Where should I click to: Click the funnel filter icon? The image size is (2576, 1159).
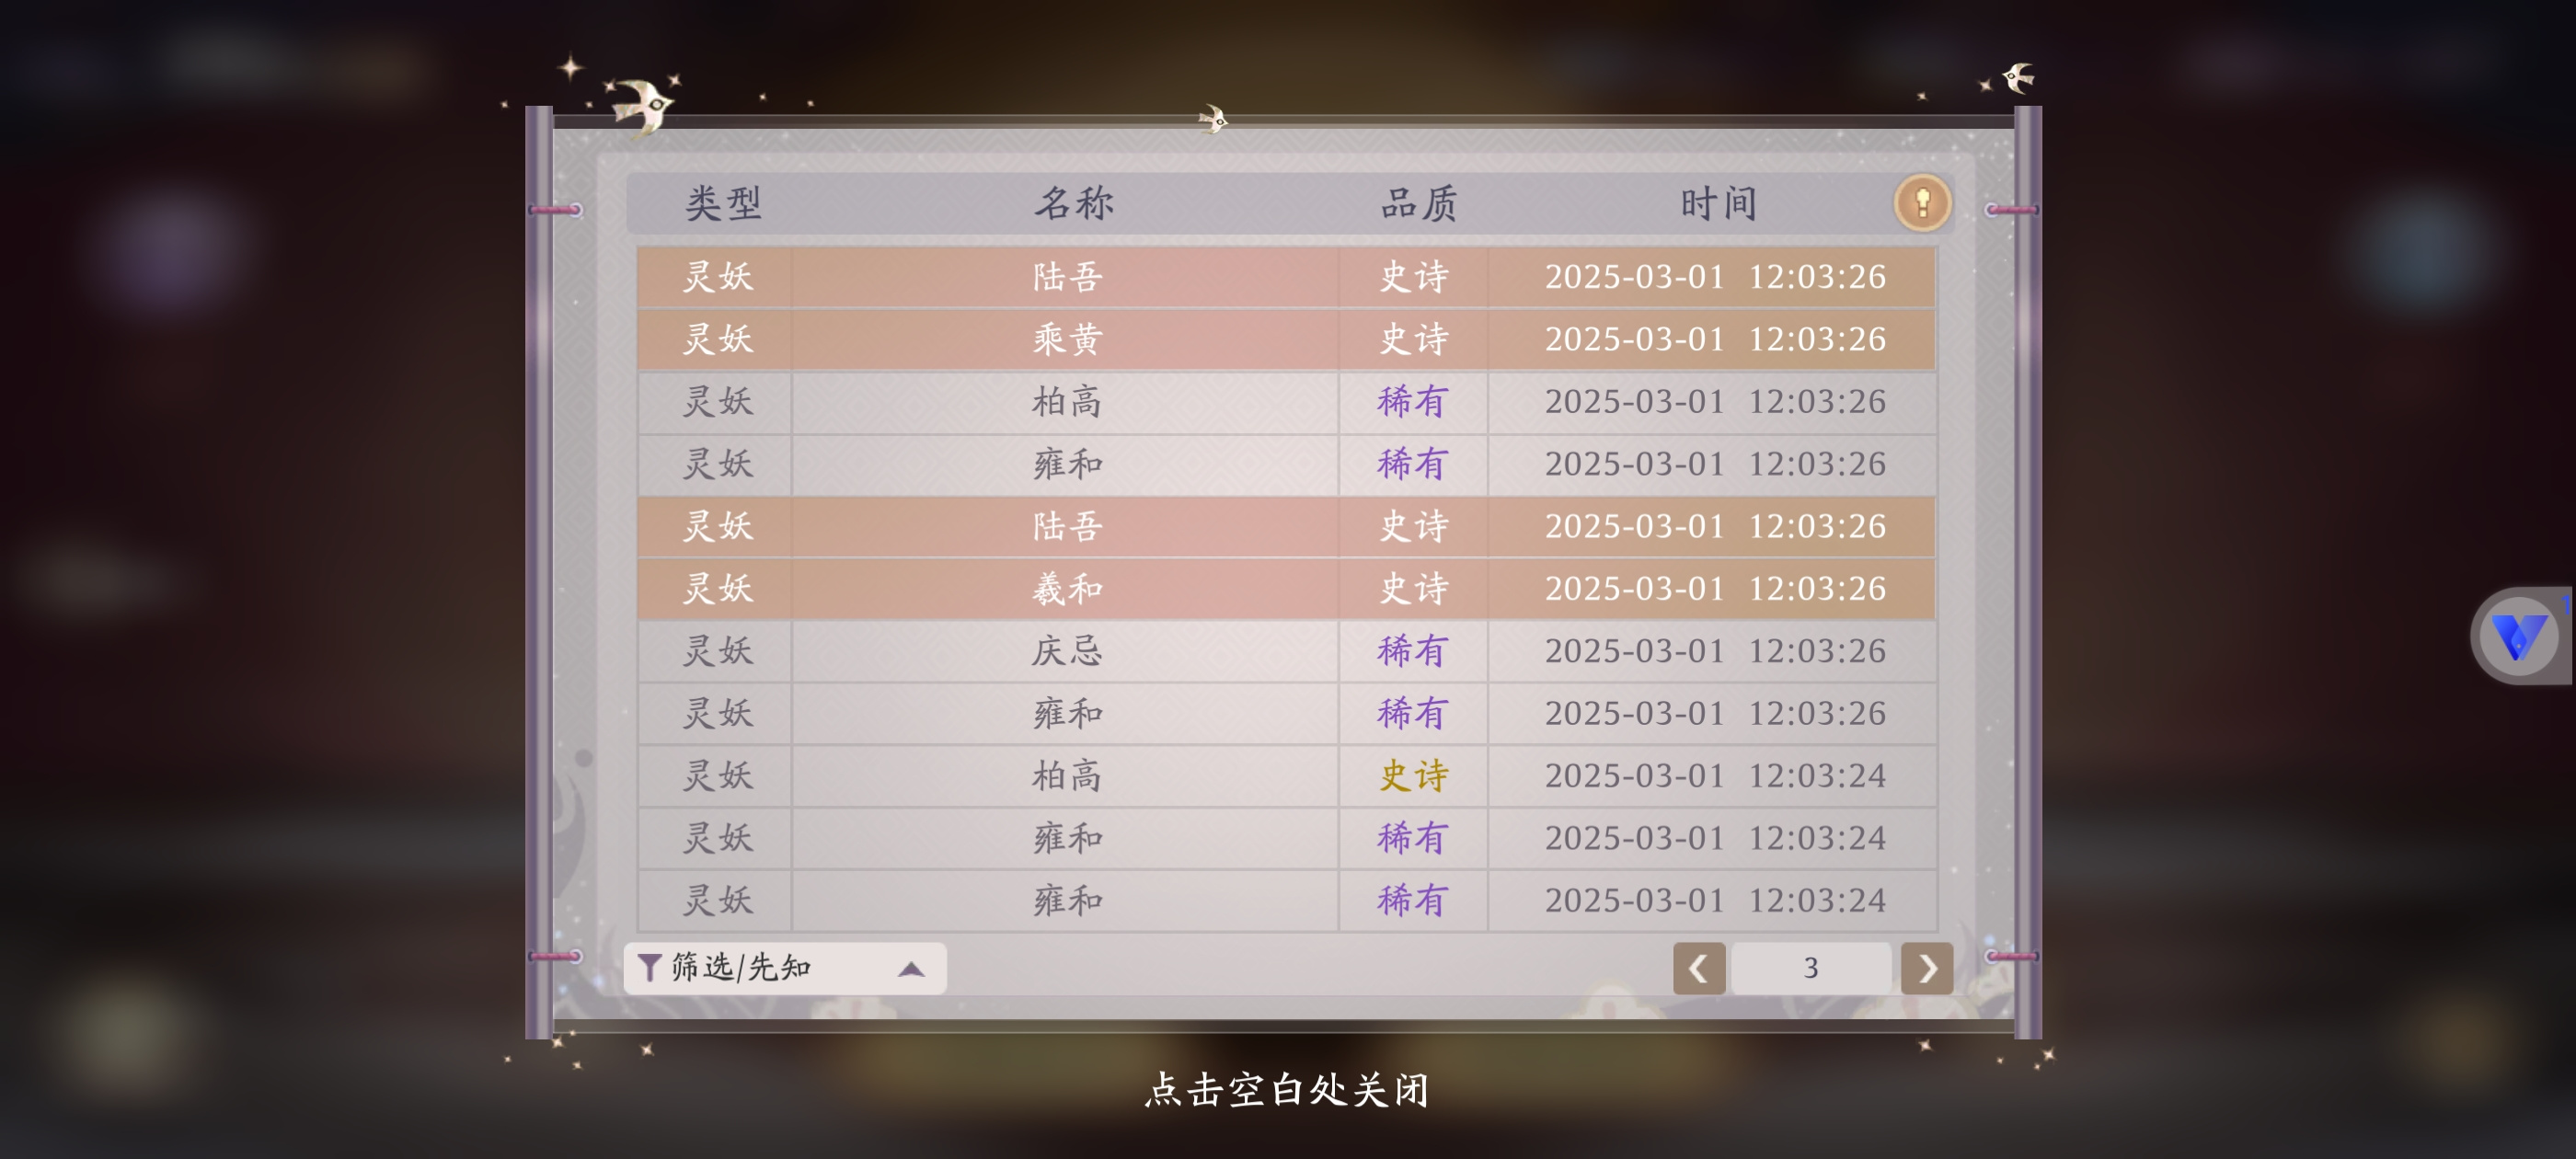649,967
